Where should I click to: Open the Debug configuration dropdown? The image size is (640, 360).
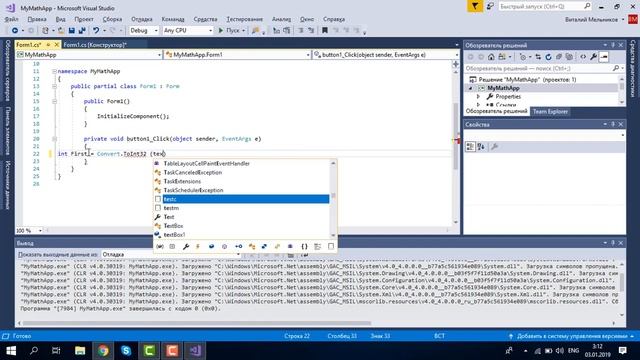click(144, 31)
